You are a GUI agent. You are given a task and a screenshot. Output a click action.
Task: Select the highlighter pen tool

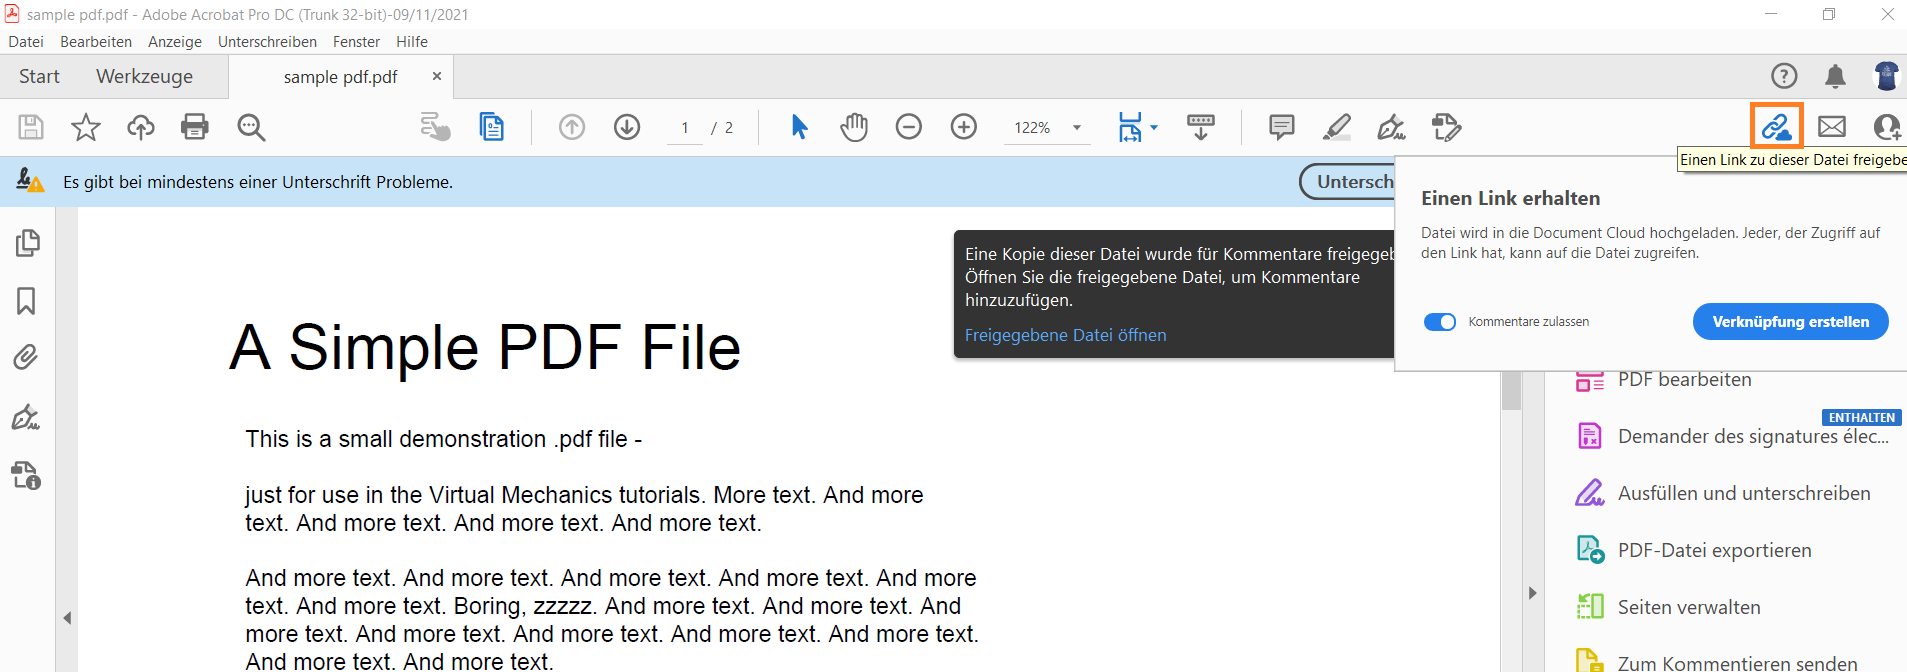click(1336, 127)
